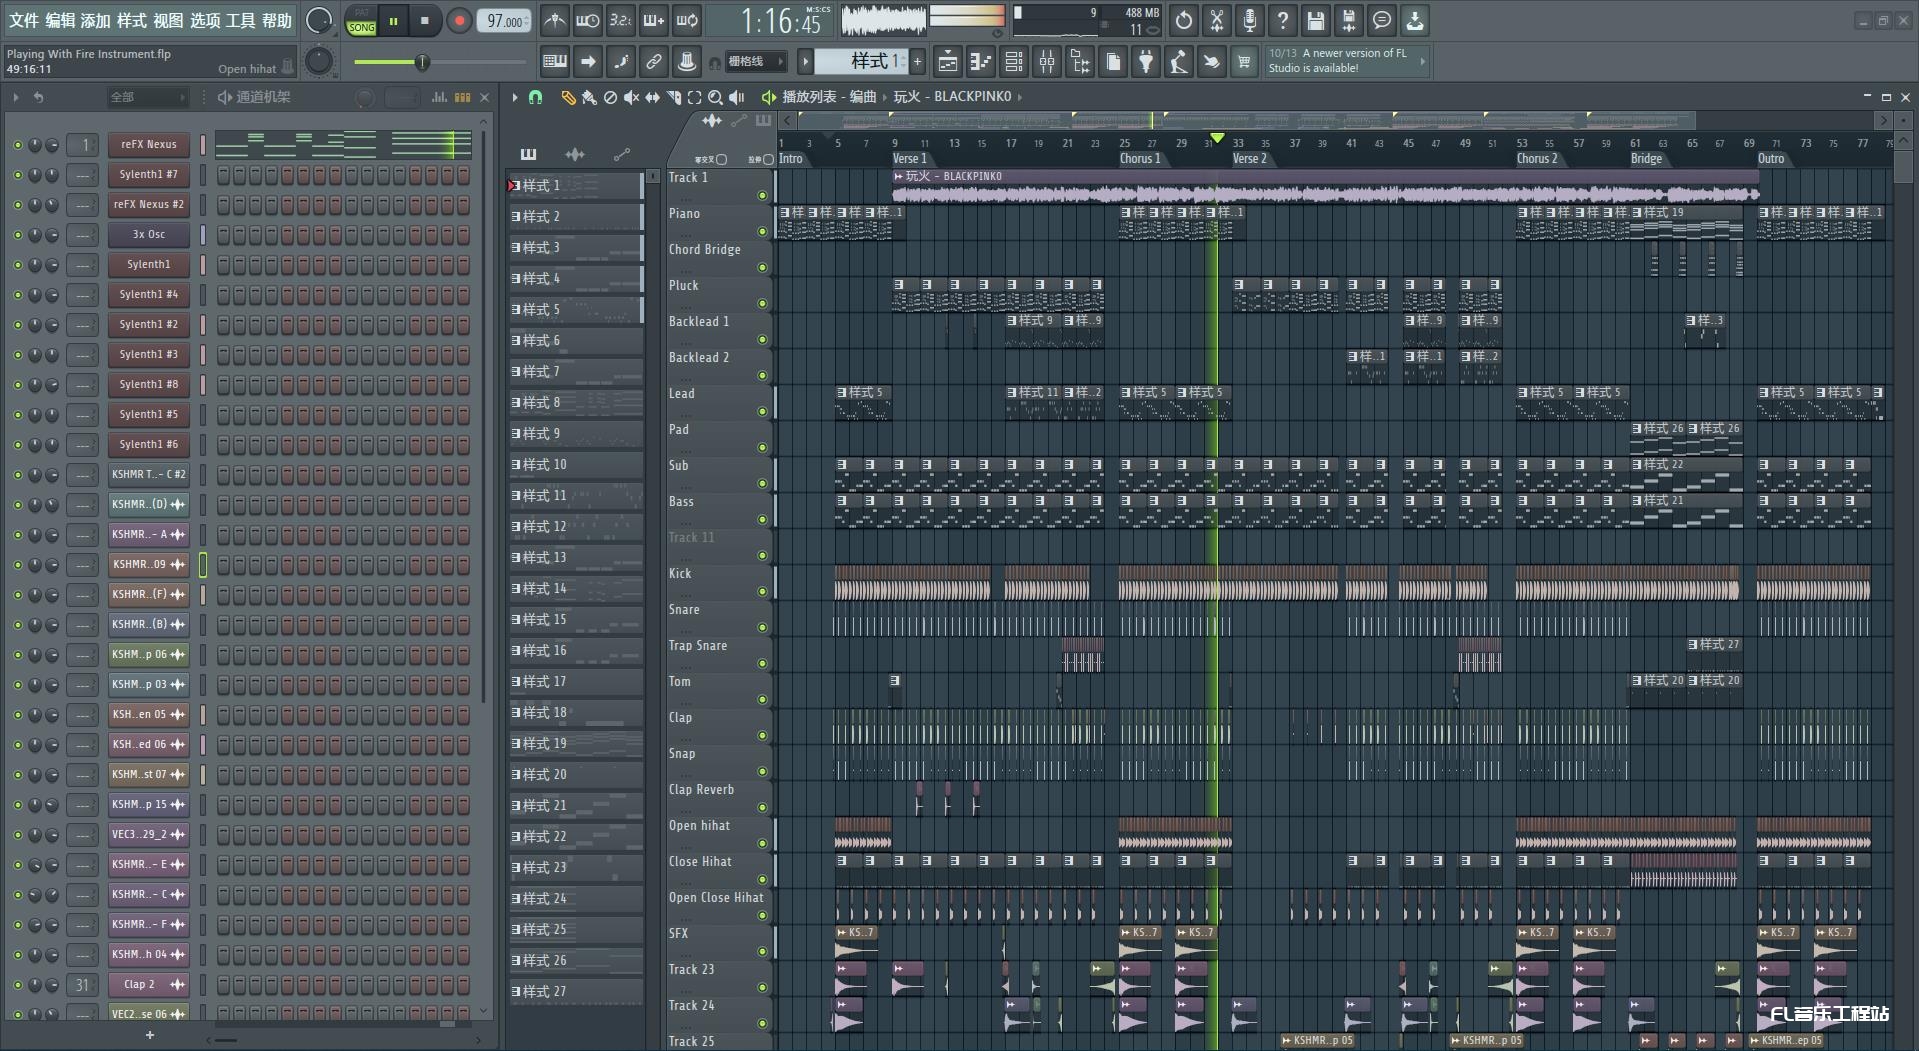Expand arrow after 玩火 - BLACKPINKO title
This screenshot has height=1051, width=1919.
click(x=1020, y=97)
